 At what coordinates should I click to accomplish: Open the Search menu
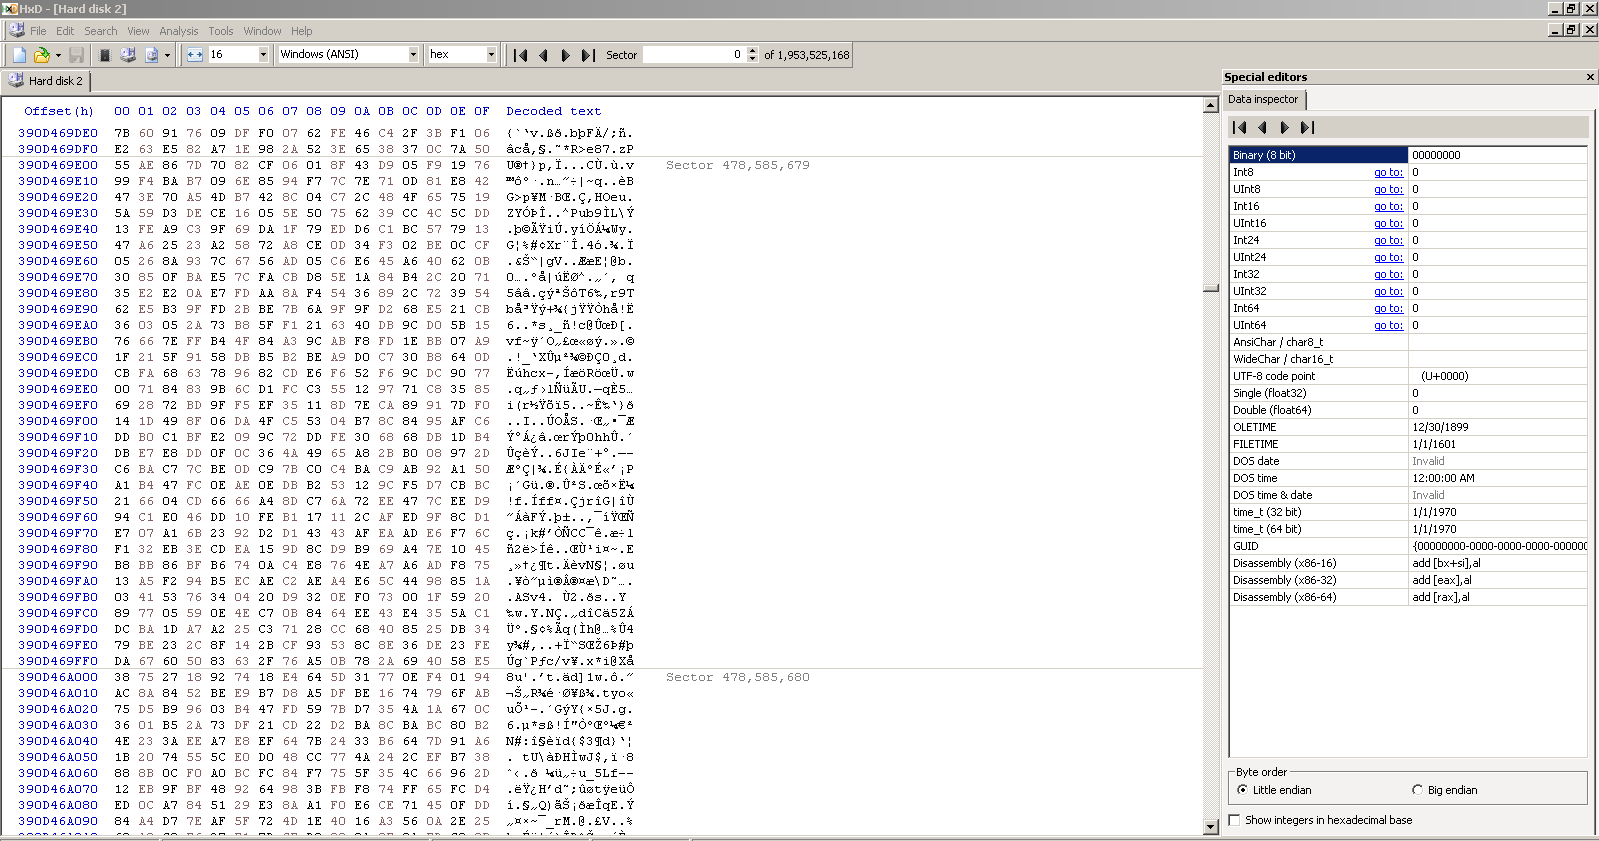coord(101,31)
